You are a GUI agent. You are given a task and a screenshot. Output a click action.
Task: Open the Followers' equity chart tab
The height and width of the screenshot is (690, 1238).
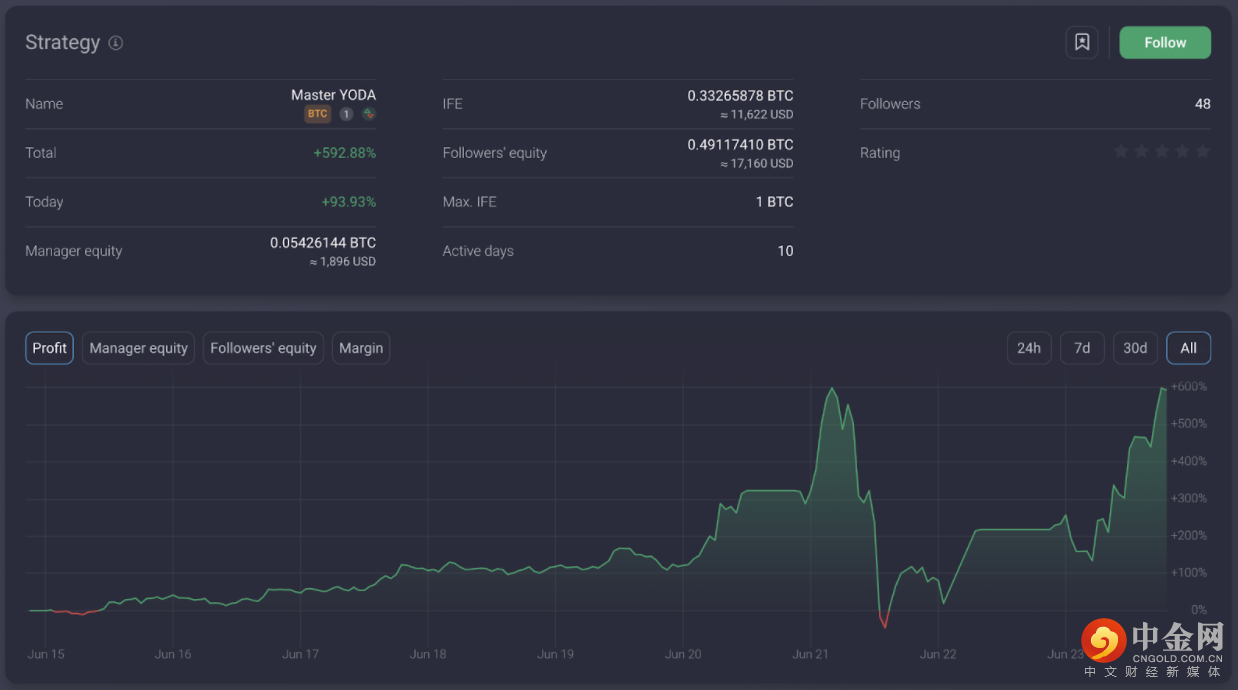(x=263, y=348)
